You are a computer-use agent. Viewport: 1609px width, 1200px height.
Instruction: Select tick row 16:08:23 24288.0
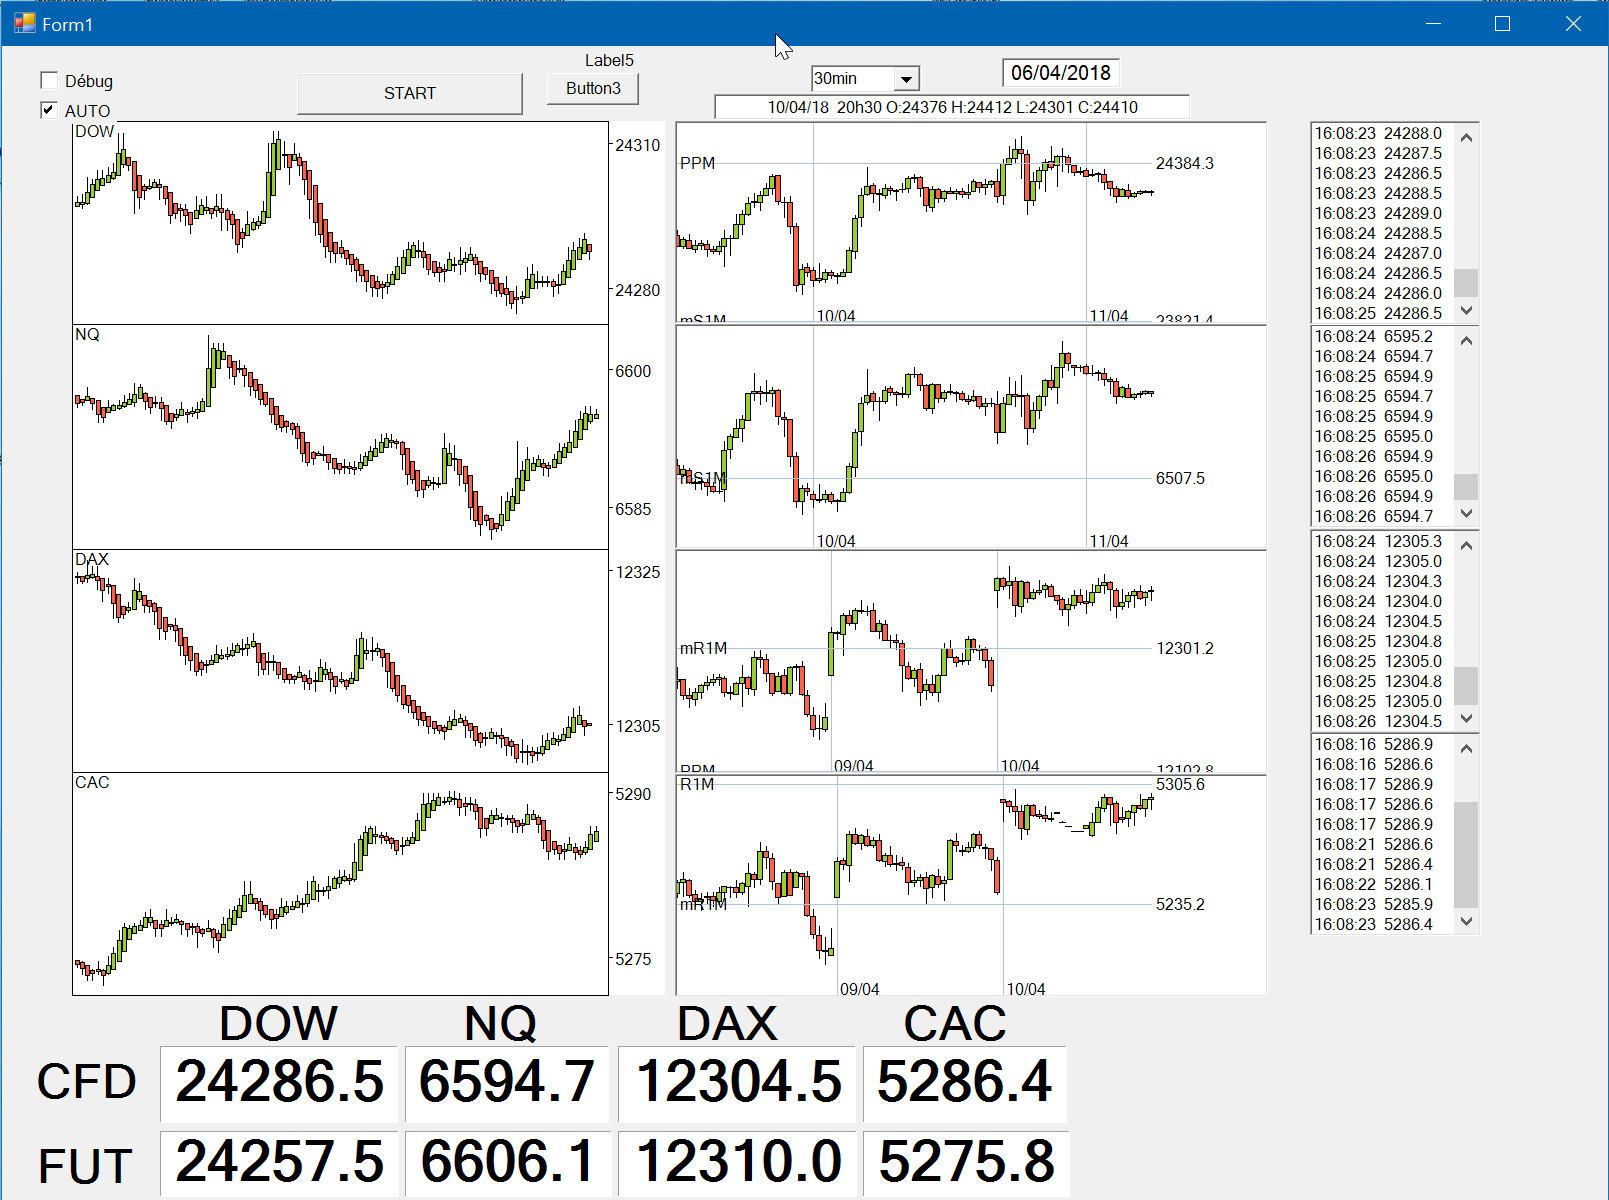click(x=1382, y=133)
